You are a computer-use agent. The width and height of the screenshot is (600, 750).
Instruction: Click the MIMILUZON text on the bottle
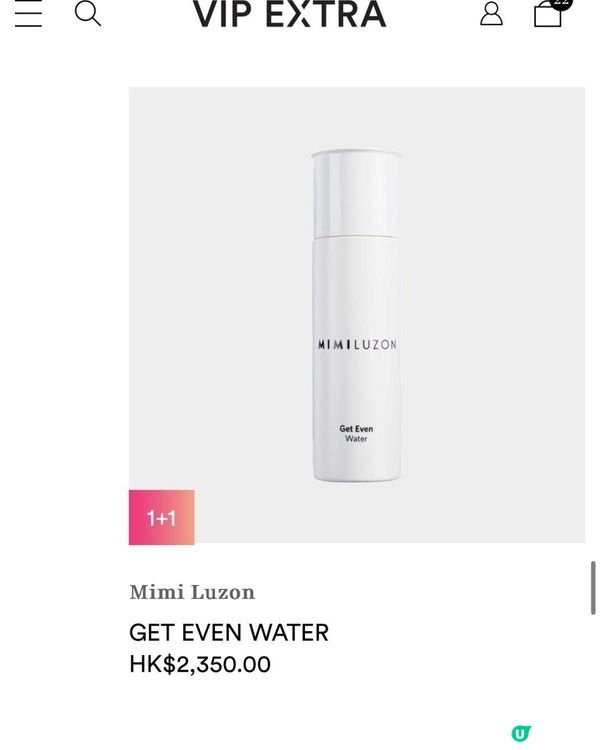coord(357,345)
